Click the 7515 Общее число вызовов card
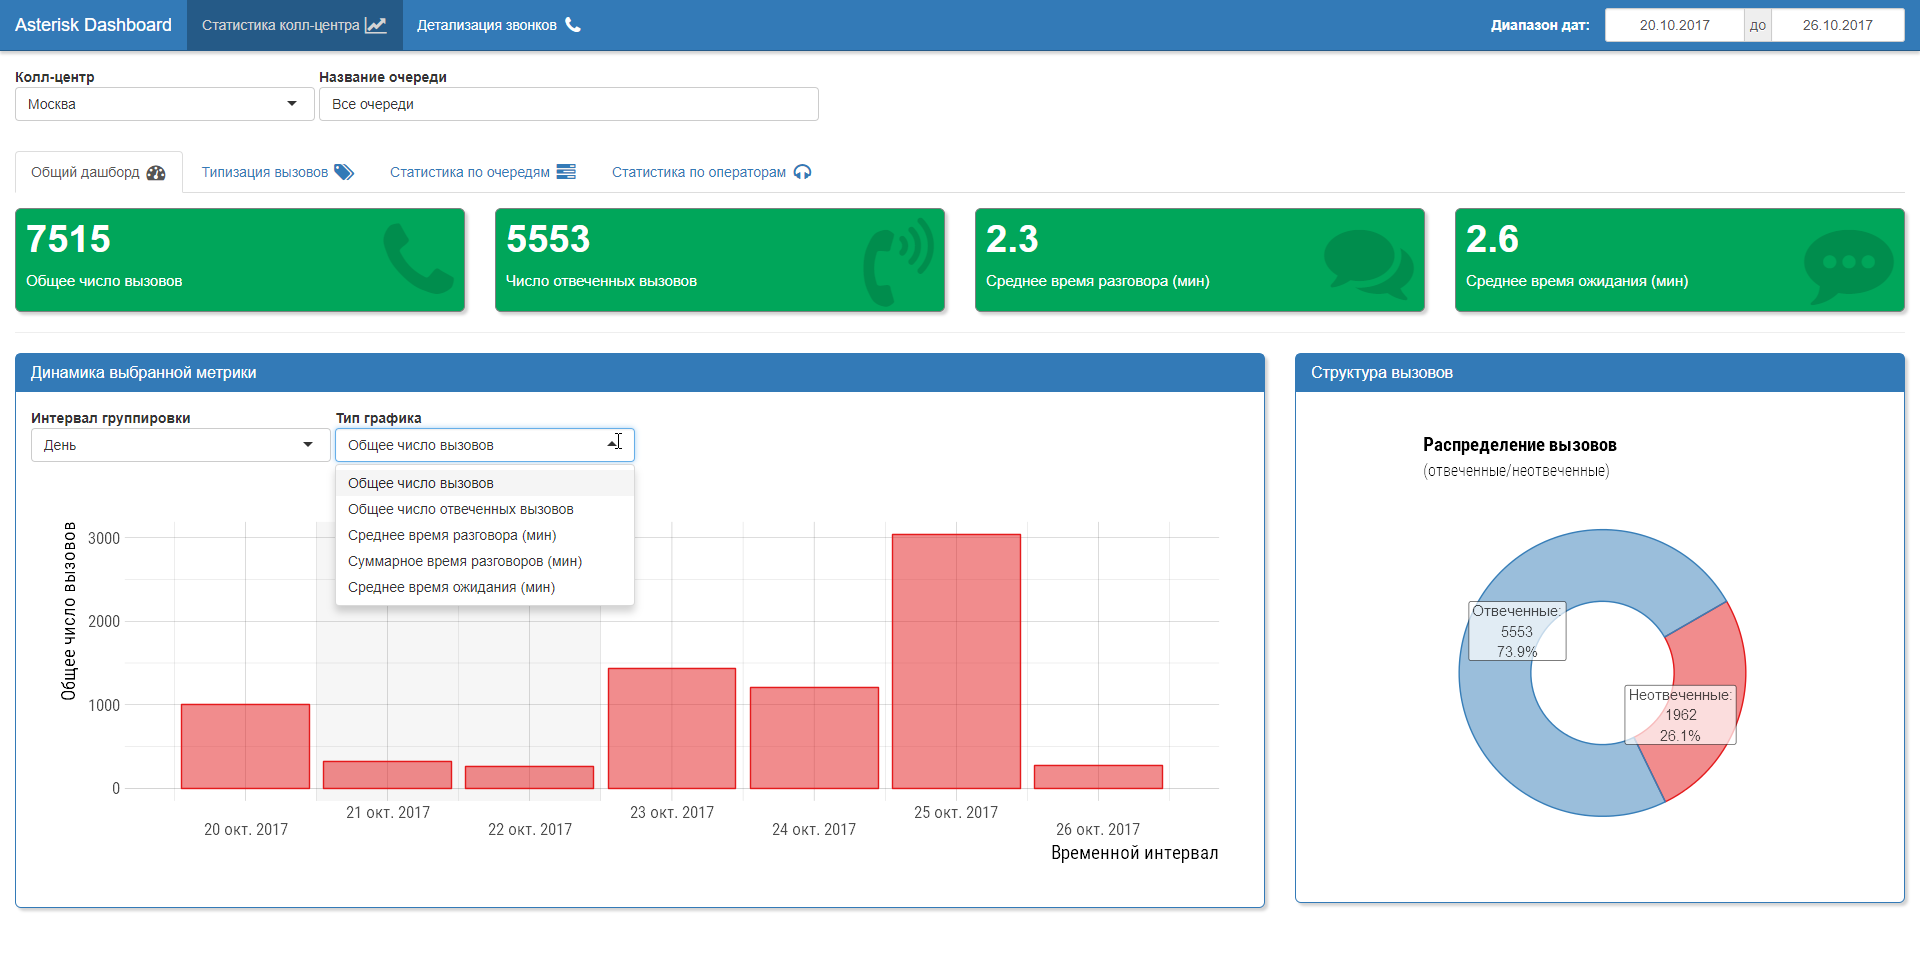Image resolution: width=1920 pixels, height=974 pixels. 240,260
